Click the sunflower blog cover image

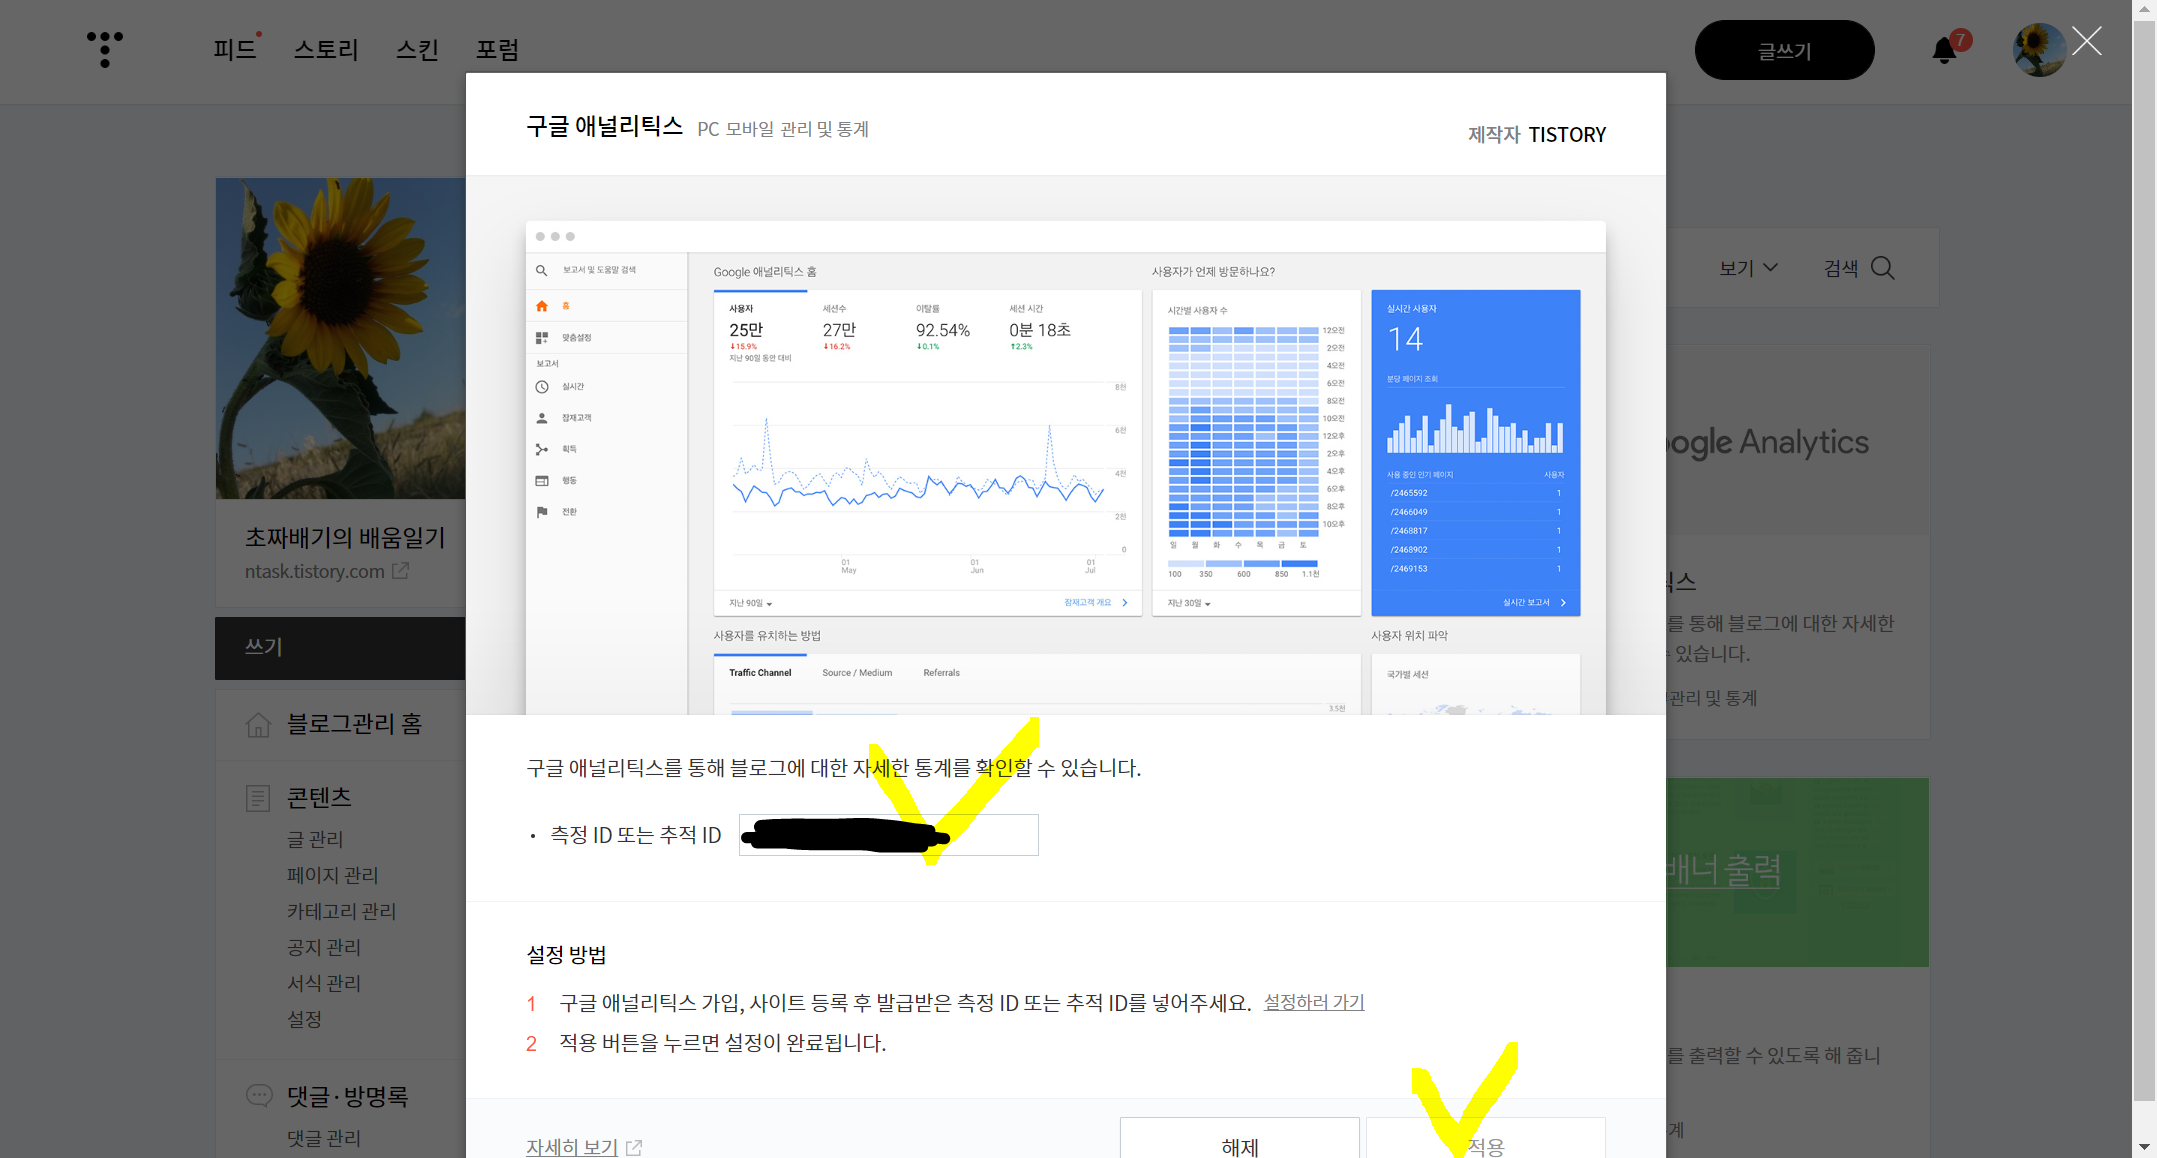340,338
